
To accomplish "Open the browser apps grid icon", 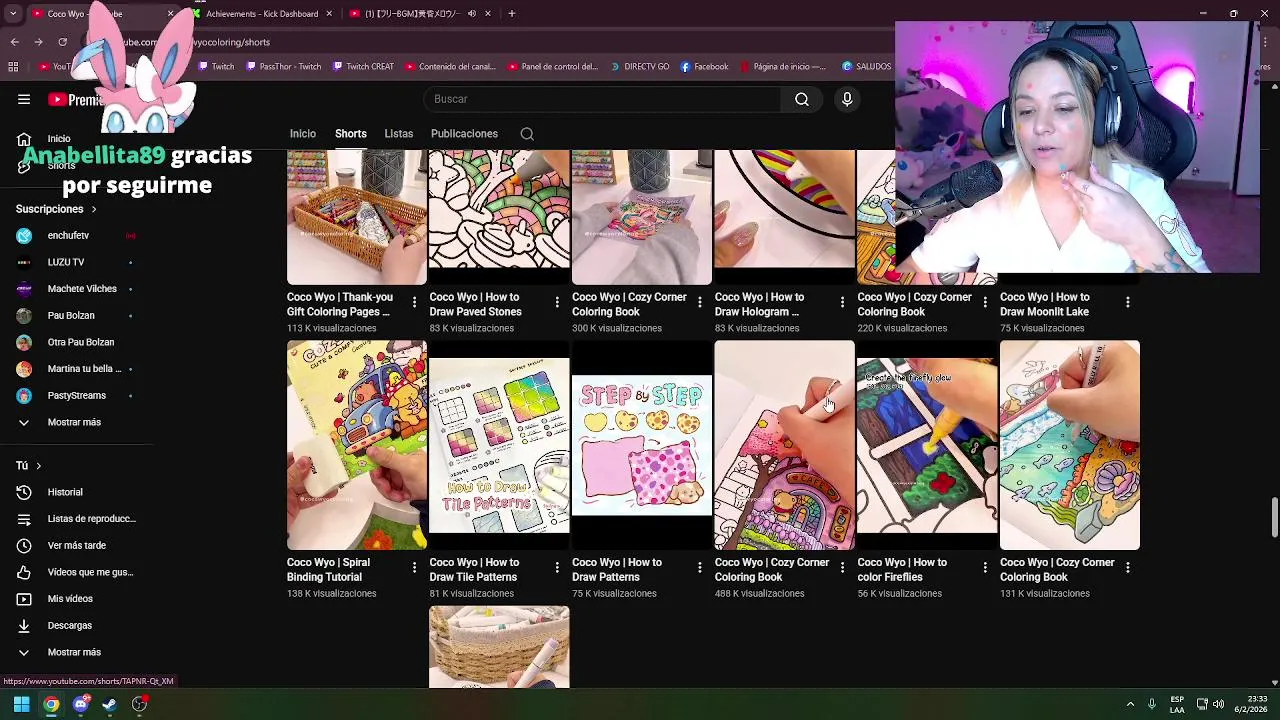I will coord(13,67).
